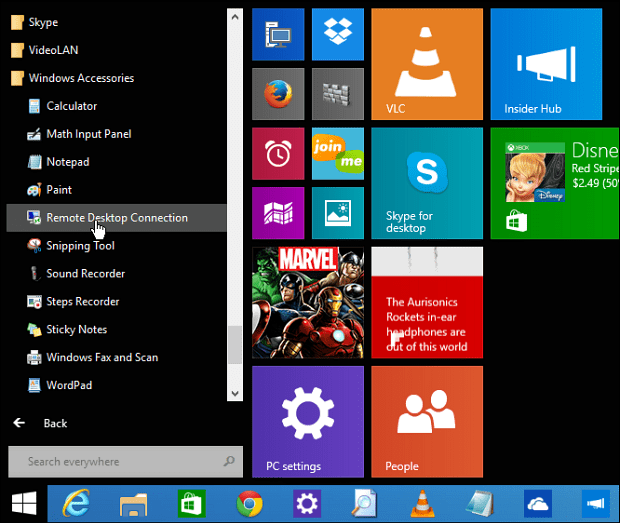Open File Explorer from taskbar
620x523 pixels.
(x=134, y=504)
